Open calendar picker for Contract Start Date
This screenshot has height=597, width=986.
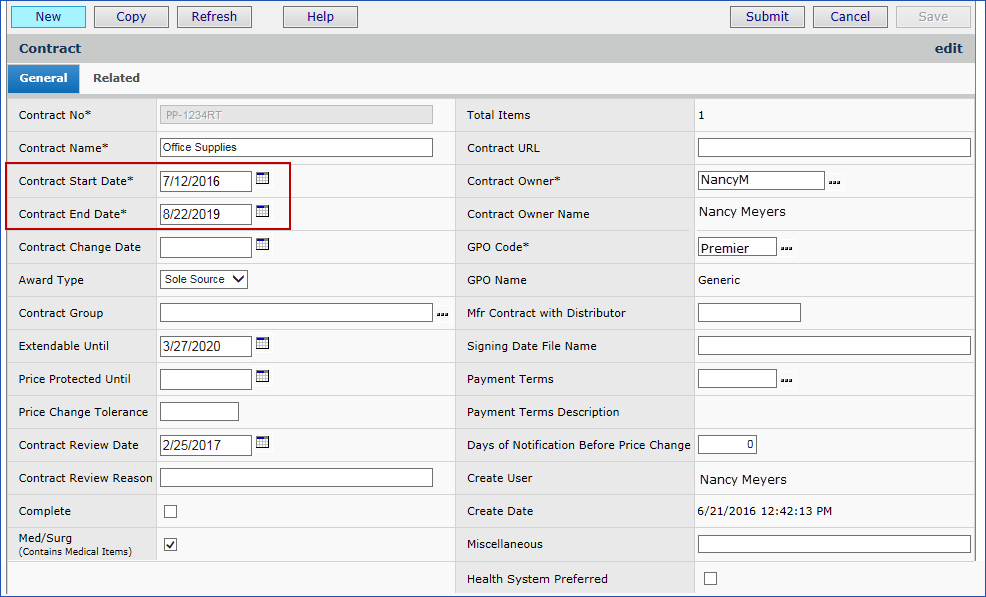coord(263,178)
